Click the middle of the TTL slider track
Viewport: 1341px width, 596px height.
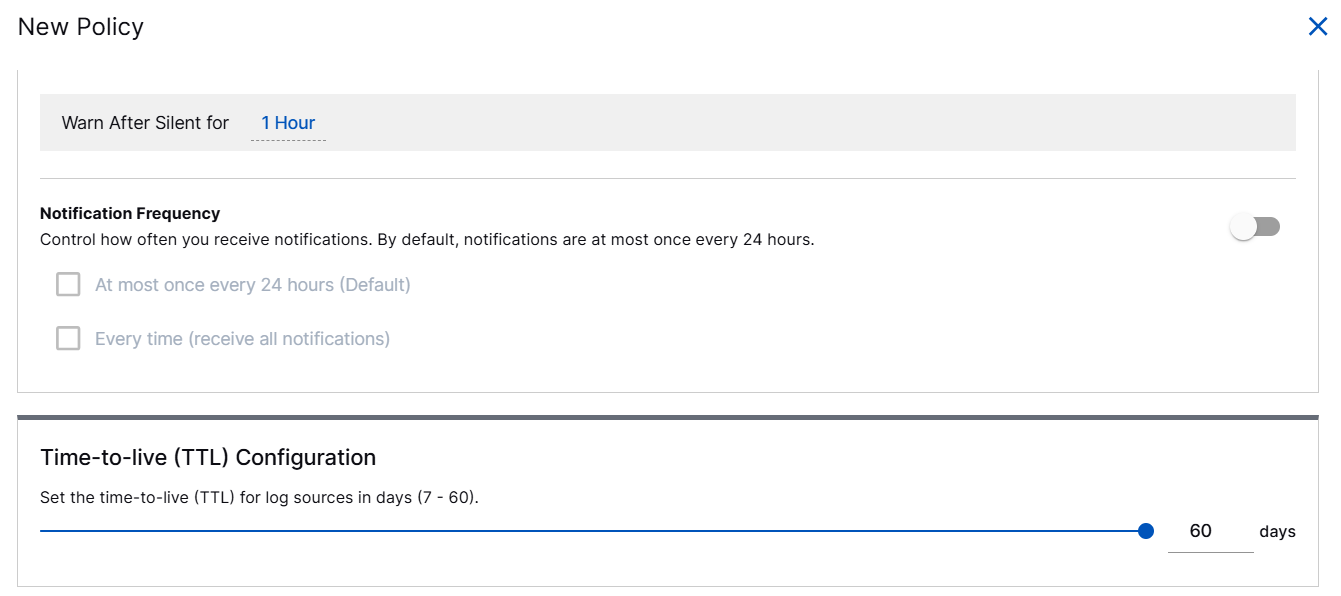pos(593,531)
